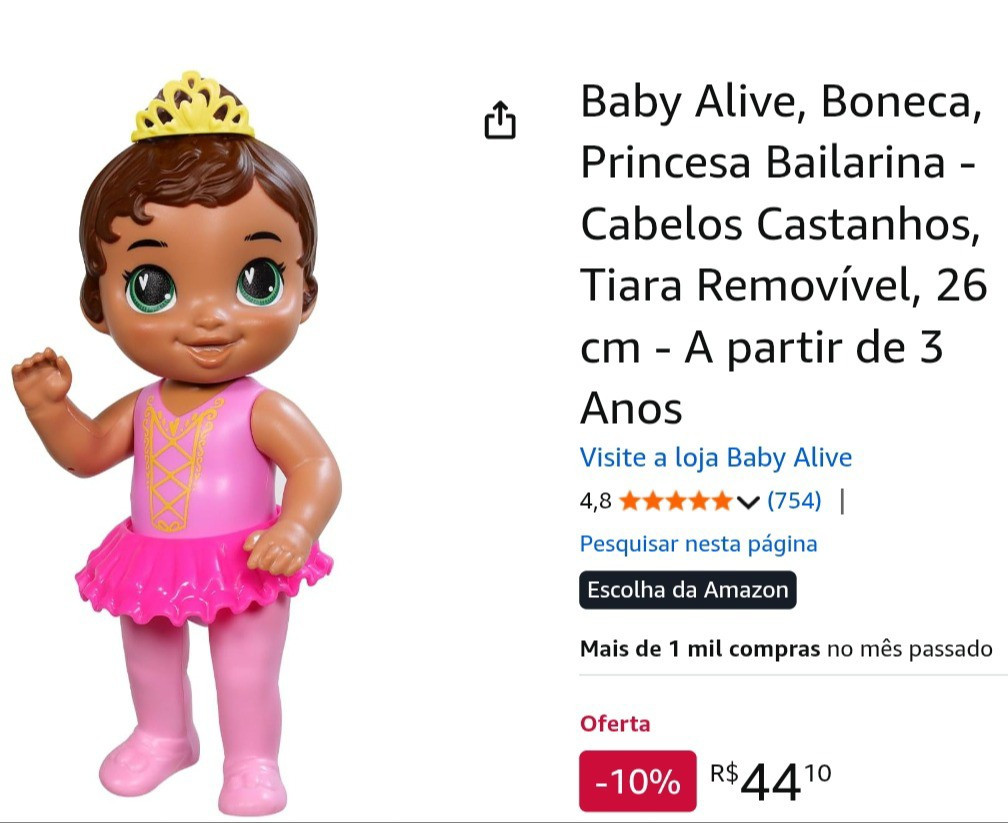
Task: Click the share icon above the product title
Action: pos(498,119)
